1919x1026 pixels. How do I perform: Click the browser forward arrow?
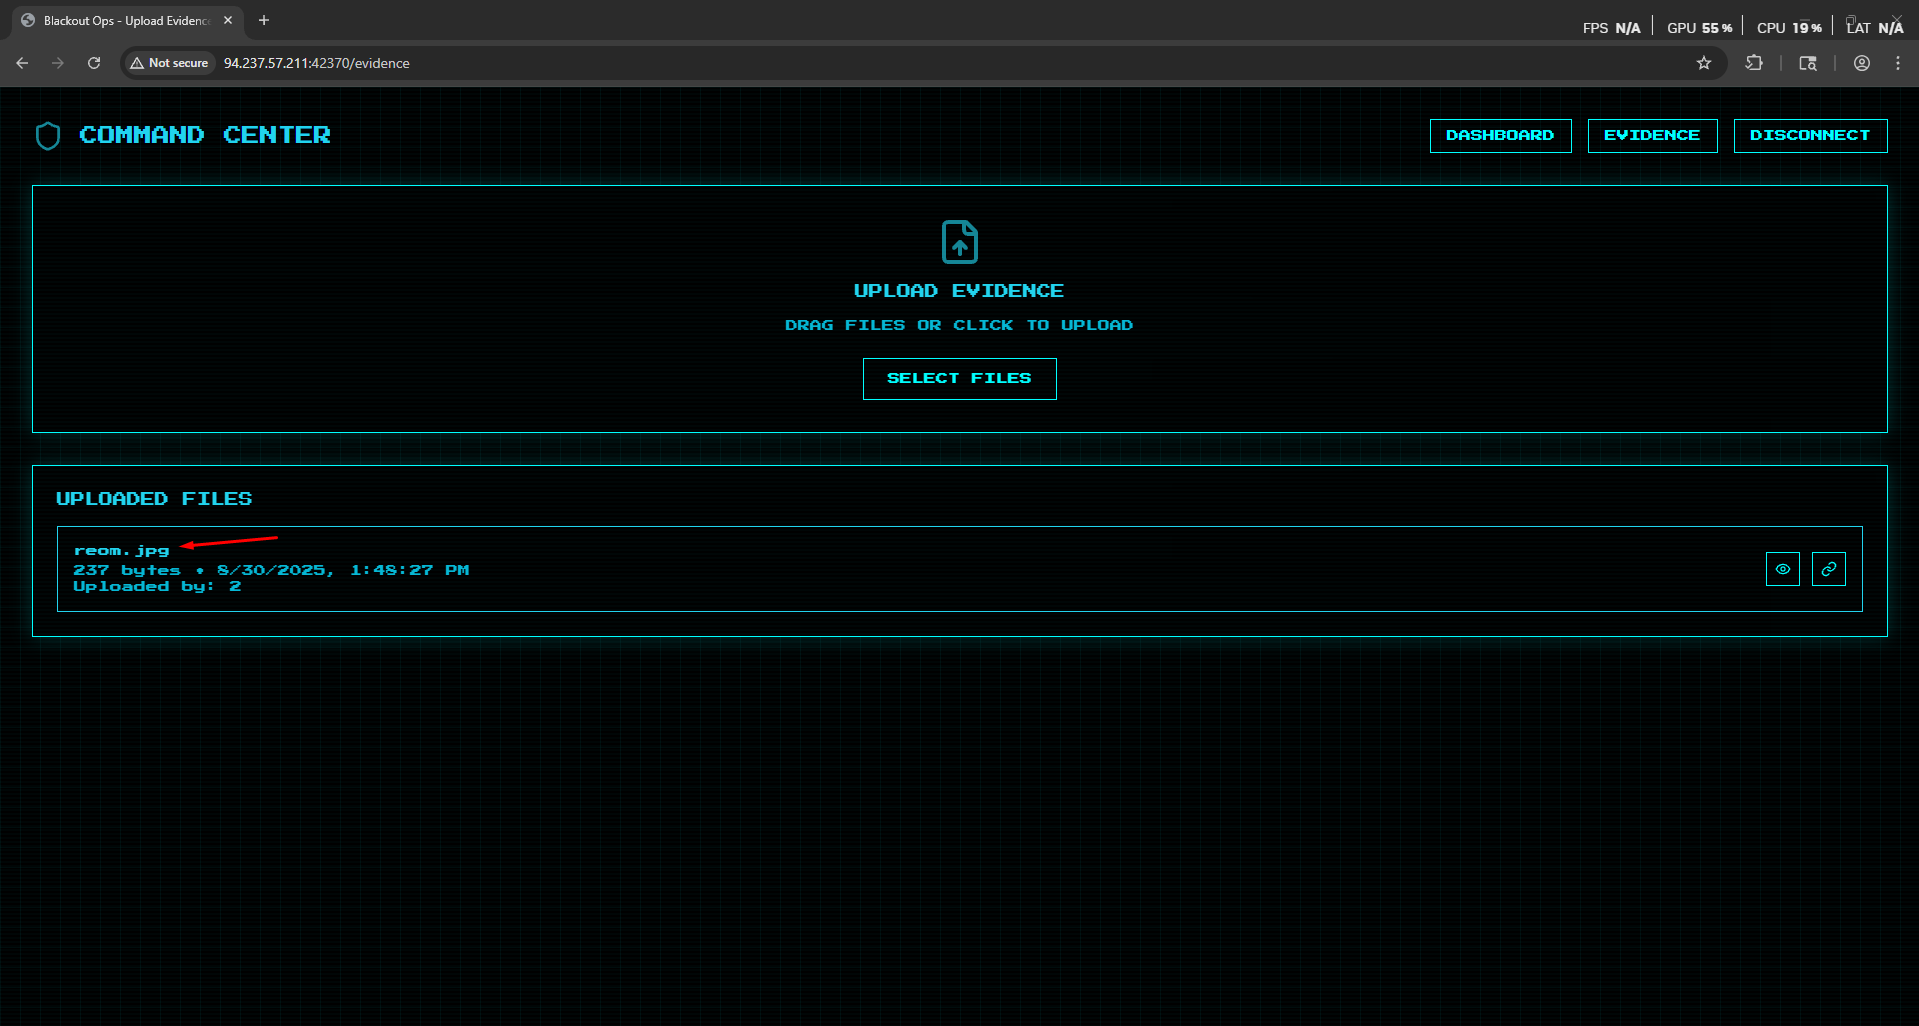pyautogui.click(x=58, y=63)
